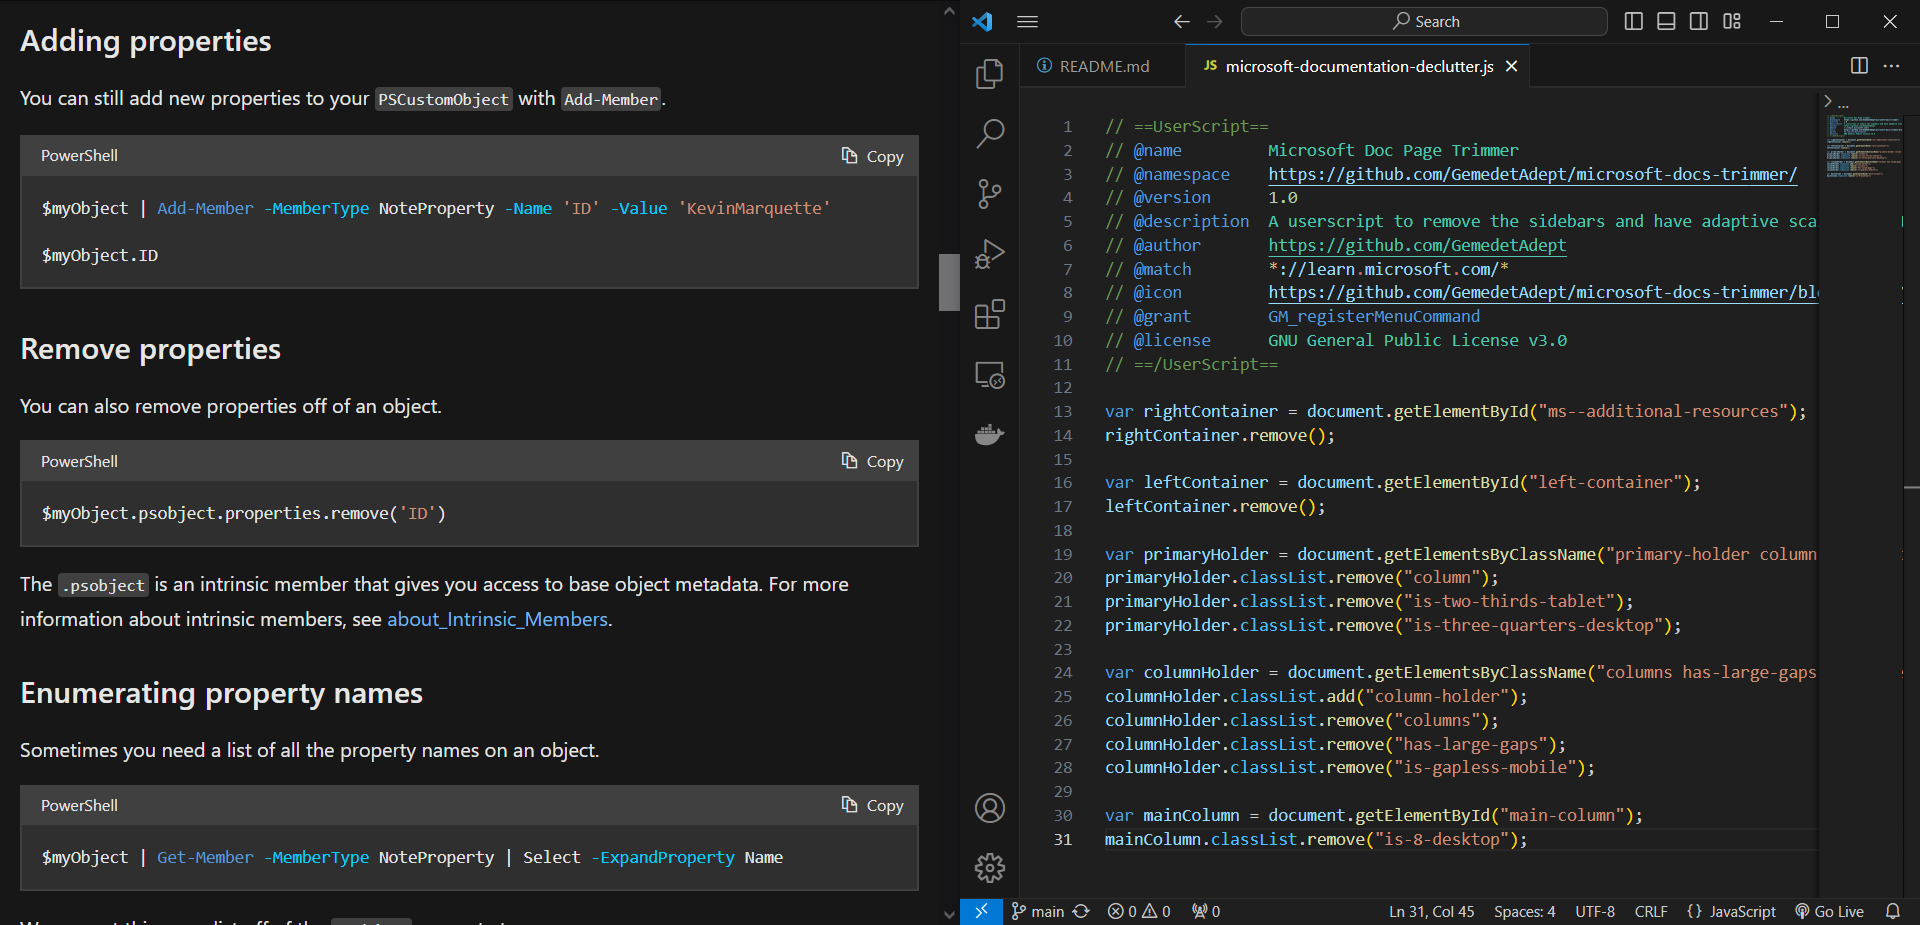1920x925 pixels.
Task: Open the Search view in activity bar
Action: (989, 133)
